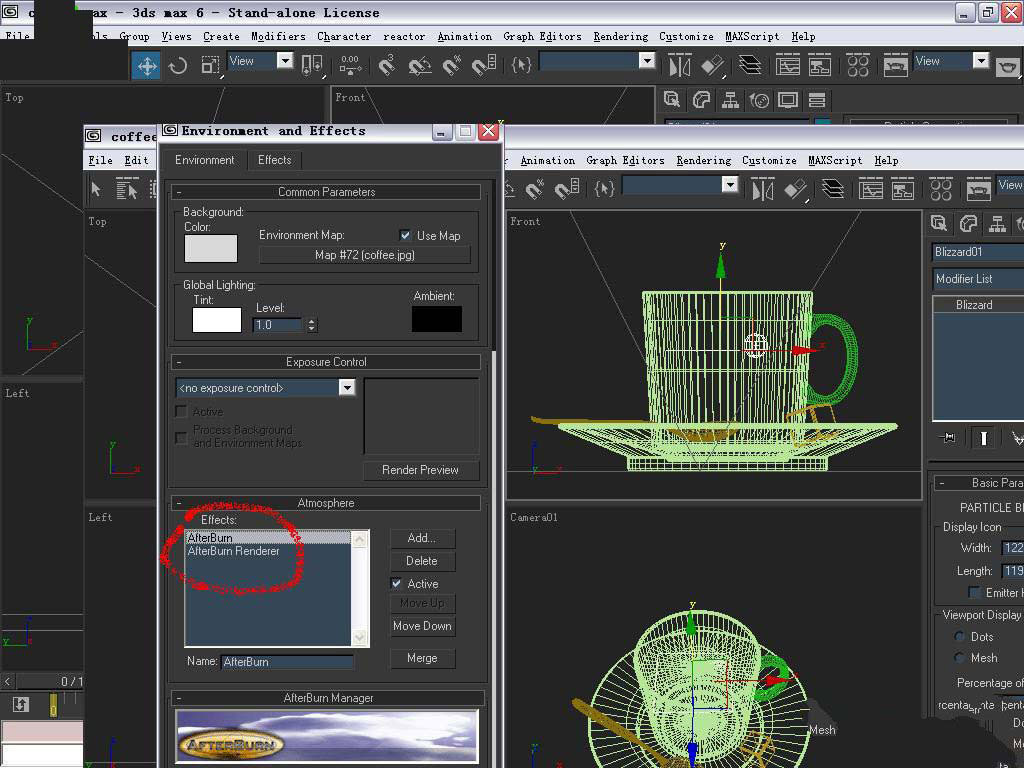Click the white Tint color swatch
The height and width of the screenshot is (768, 1024).
[x=217, y=320]
